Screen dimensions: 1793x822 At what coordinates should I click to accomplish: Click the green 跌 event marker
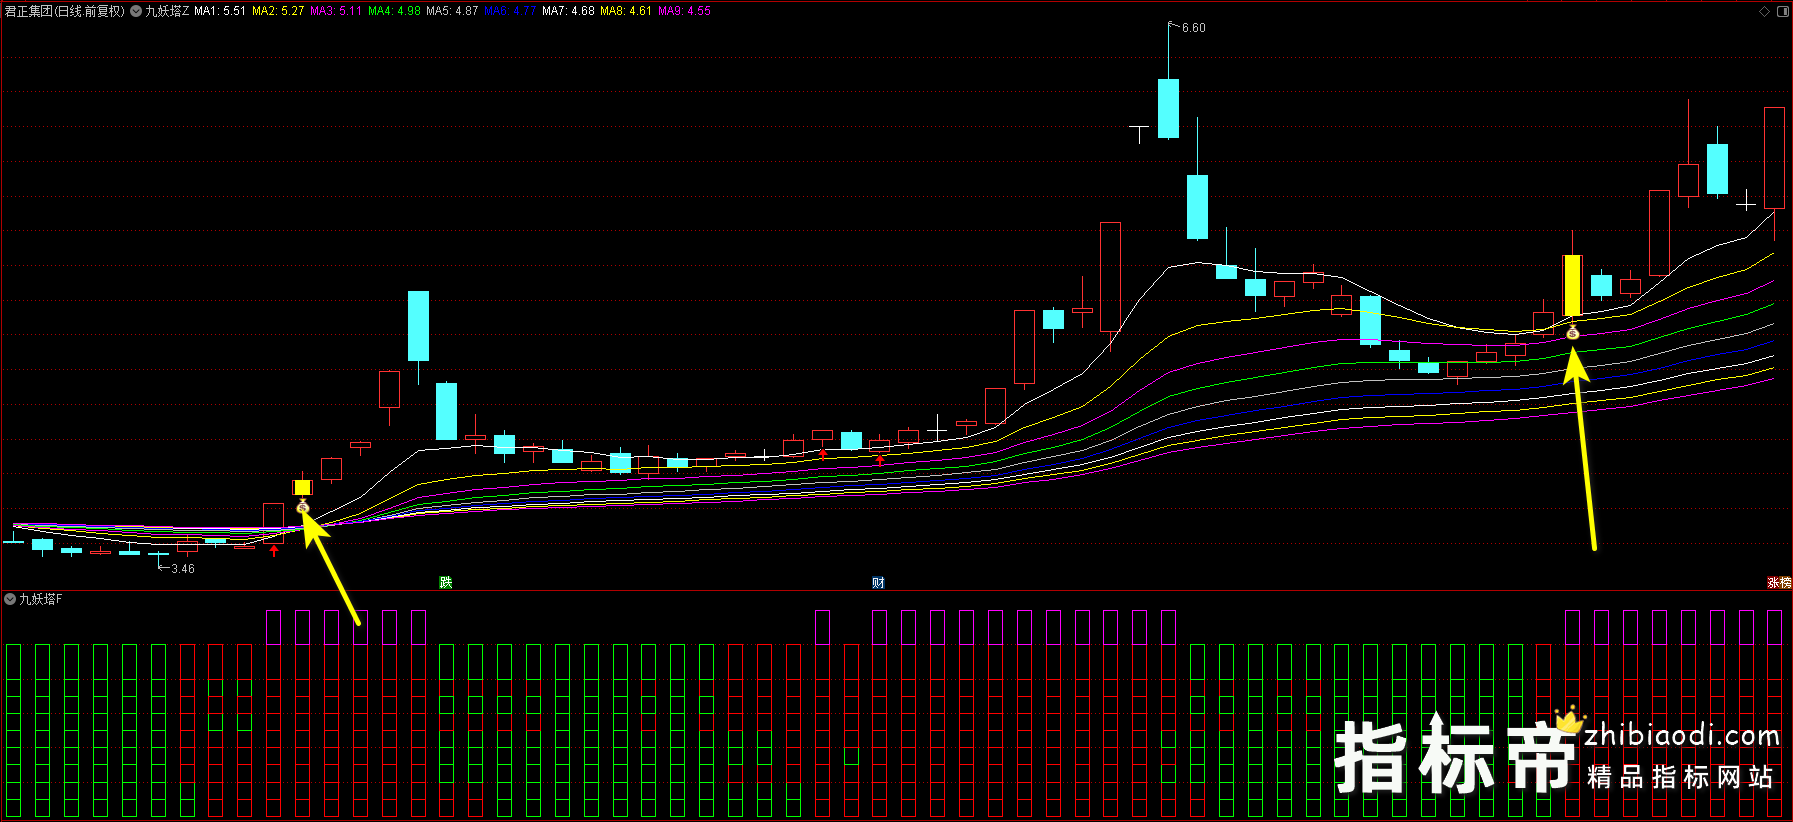tap(446, 582)
